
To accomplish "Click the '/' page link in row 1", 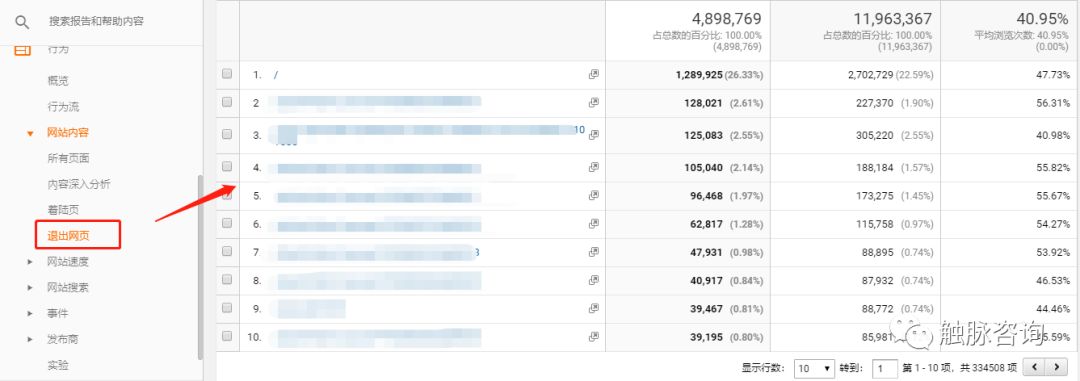I will [276, 75].
